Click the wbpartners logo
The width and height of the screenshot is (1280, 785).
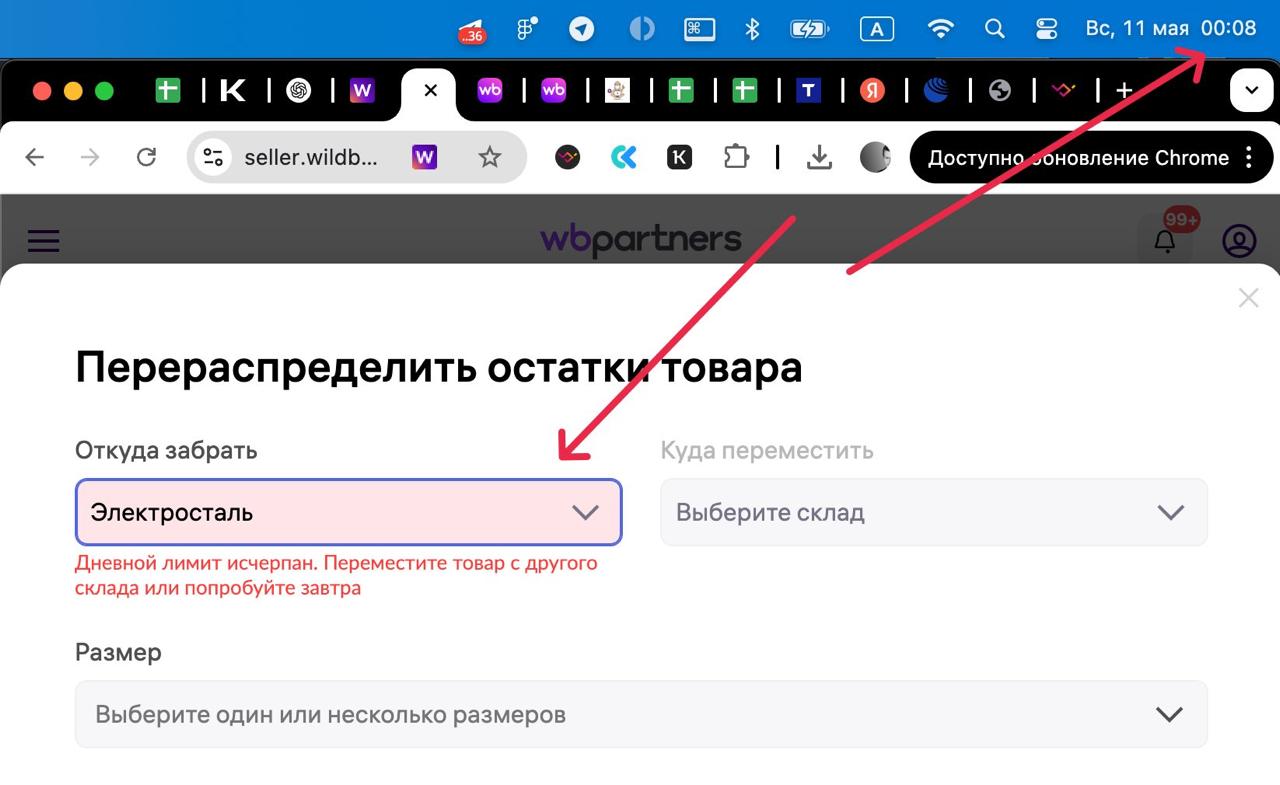click(641, 240)
